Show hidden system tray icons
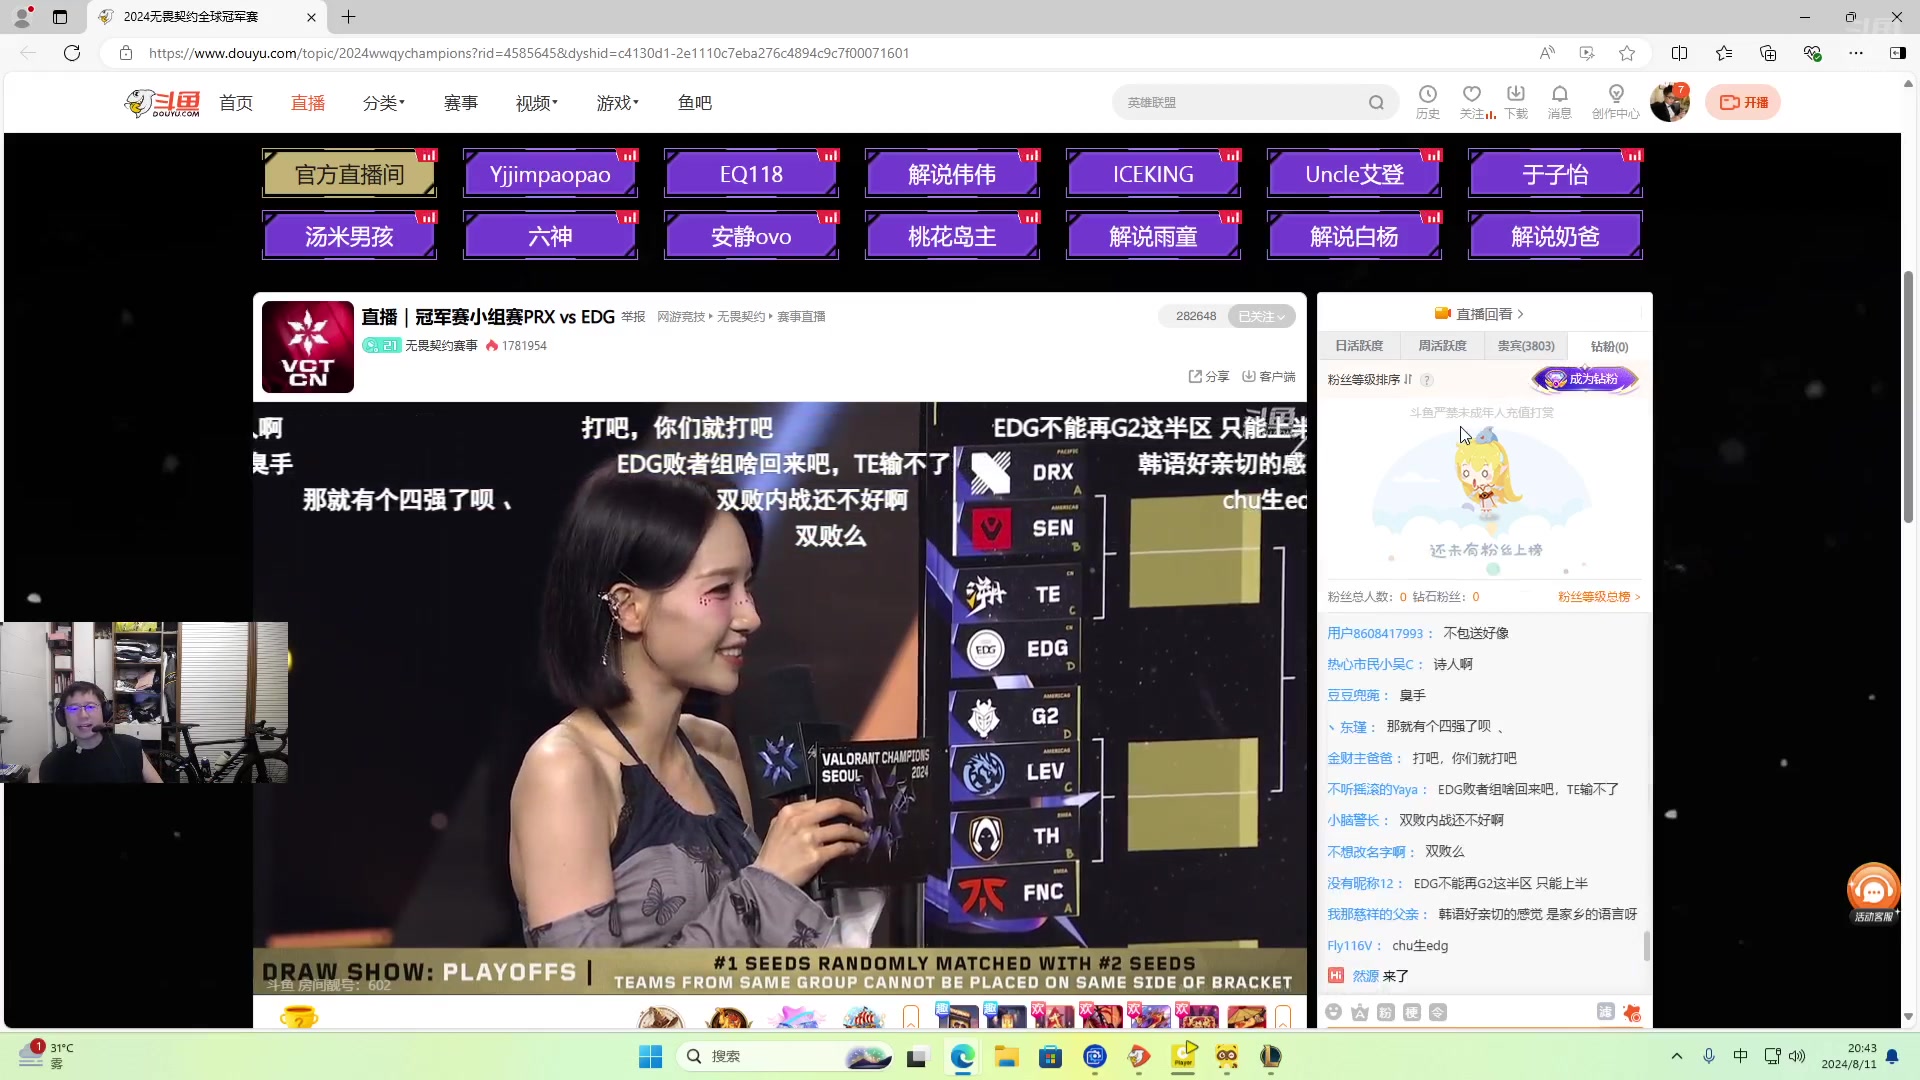Screen dimensions: 1920x1080 [x=1677, y=1056]
